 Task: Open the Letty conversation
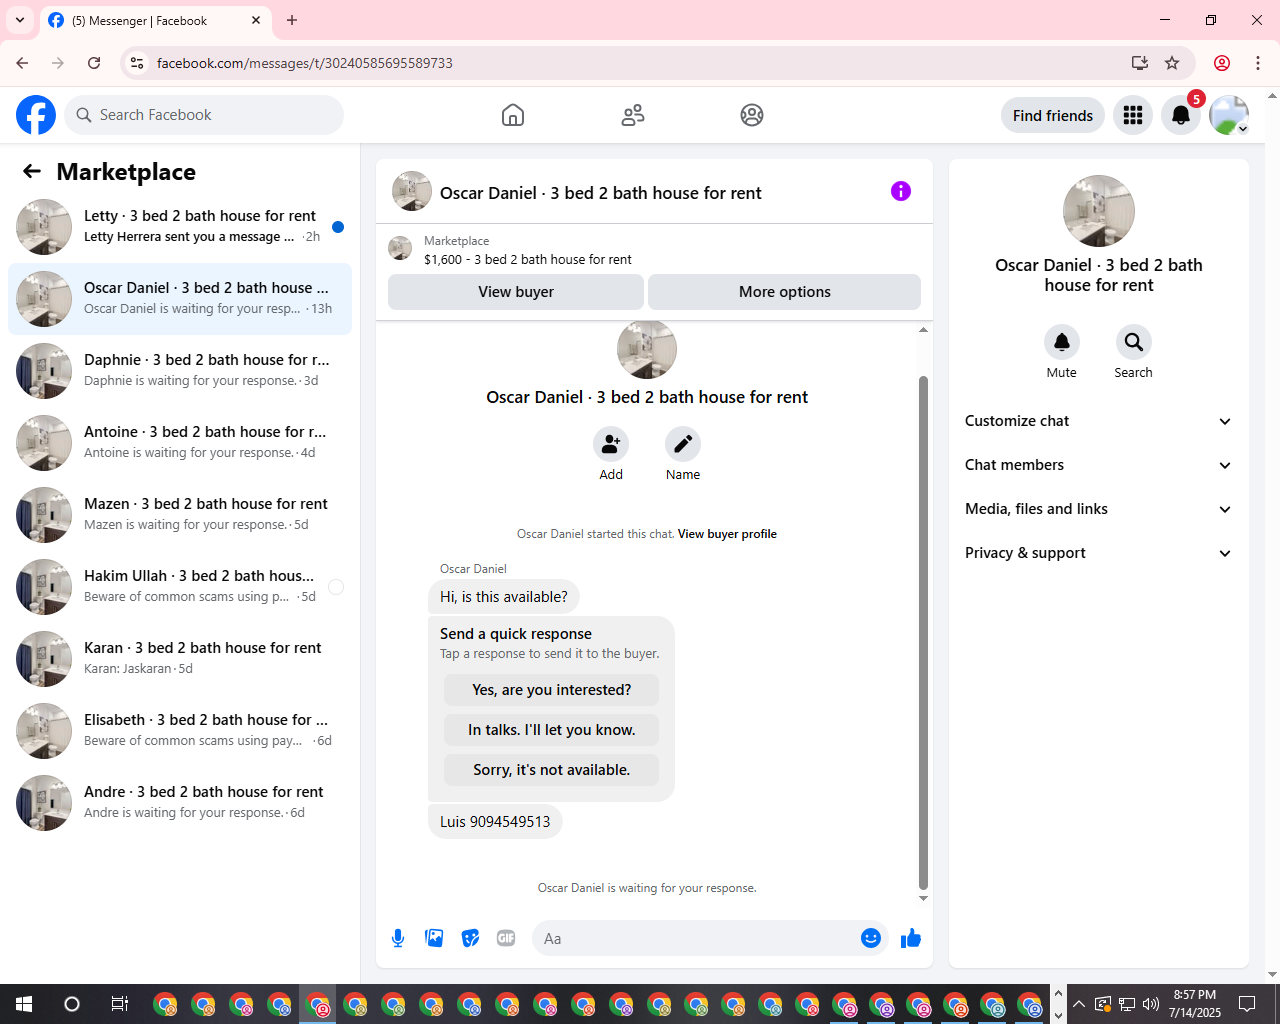pyautogui.click(x=180, y=227)
